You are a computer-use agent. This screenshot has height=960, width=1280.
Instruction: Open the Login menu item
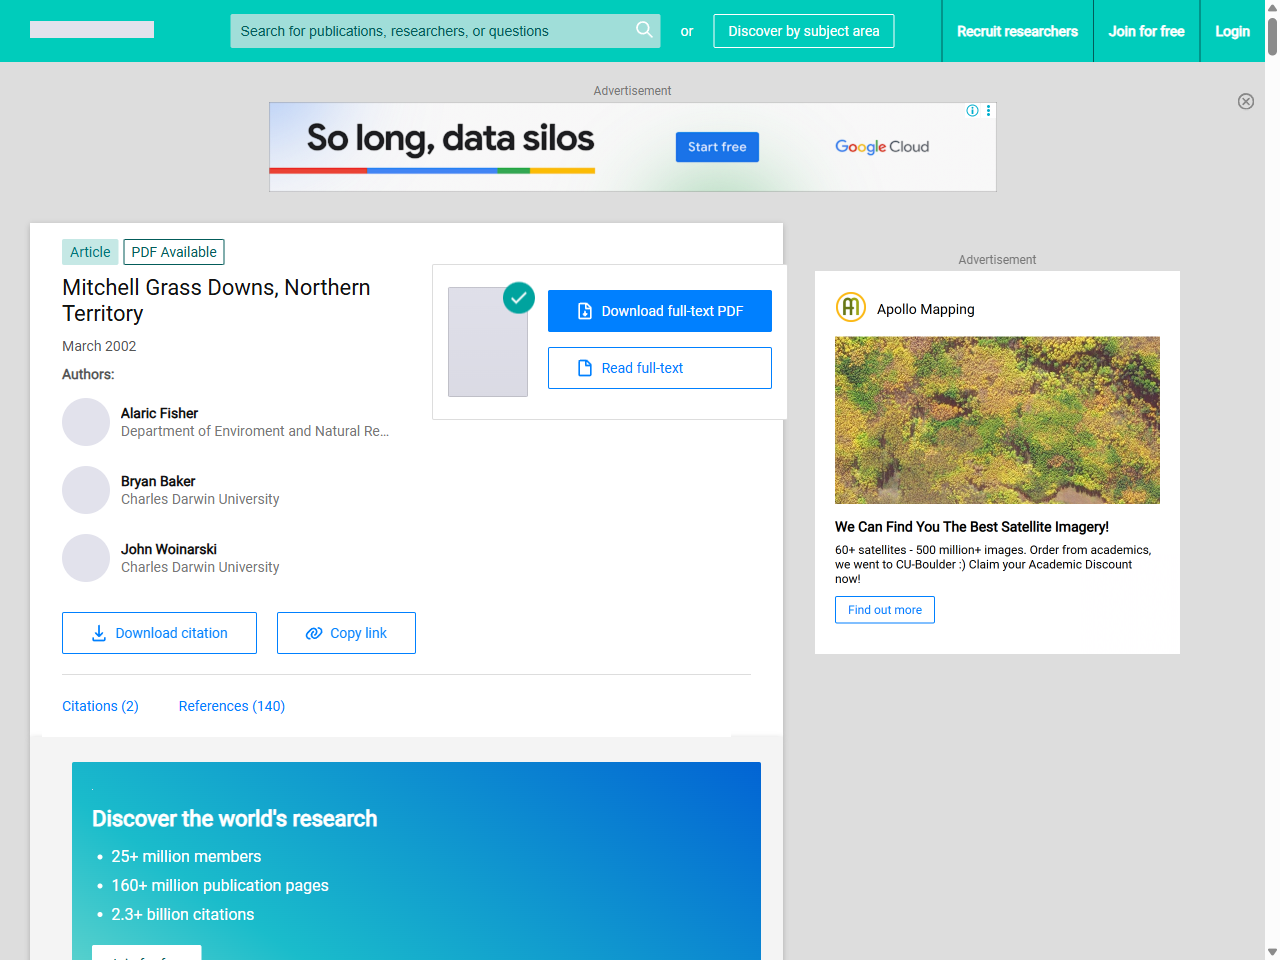[x=1232, y=31]
